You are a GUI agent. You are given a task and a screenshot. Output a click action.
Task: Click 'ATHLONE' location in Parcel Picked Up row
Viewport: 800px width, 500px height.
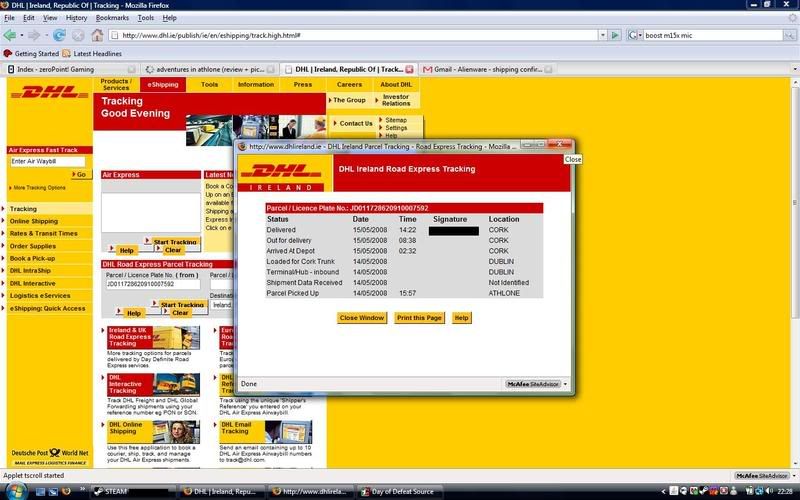pos(504,293)
